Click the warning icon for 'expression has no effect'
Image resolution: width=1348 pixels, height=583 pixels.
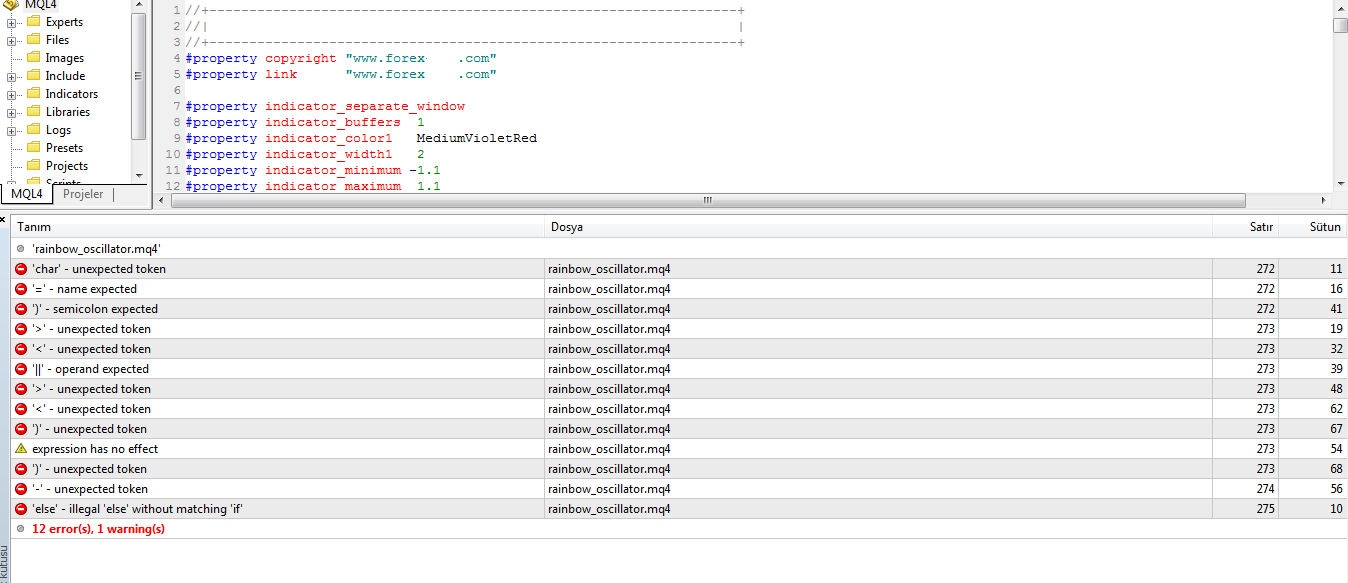(x=21, y=449)
